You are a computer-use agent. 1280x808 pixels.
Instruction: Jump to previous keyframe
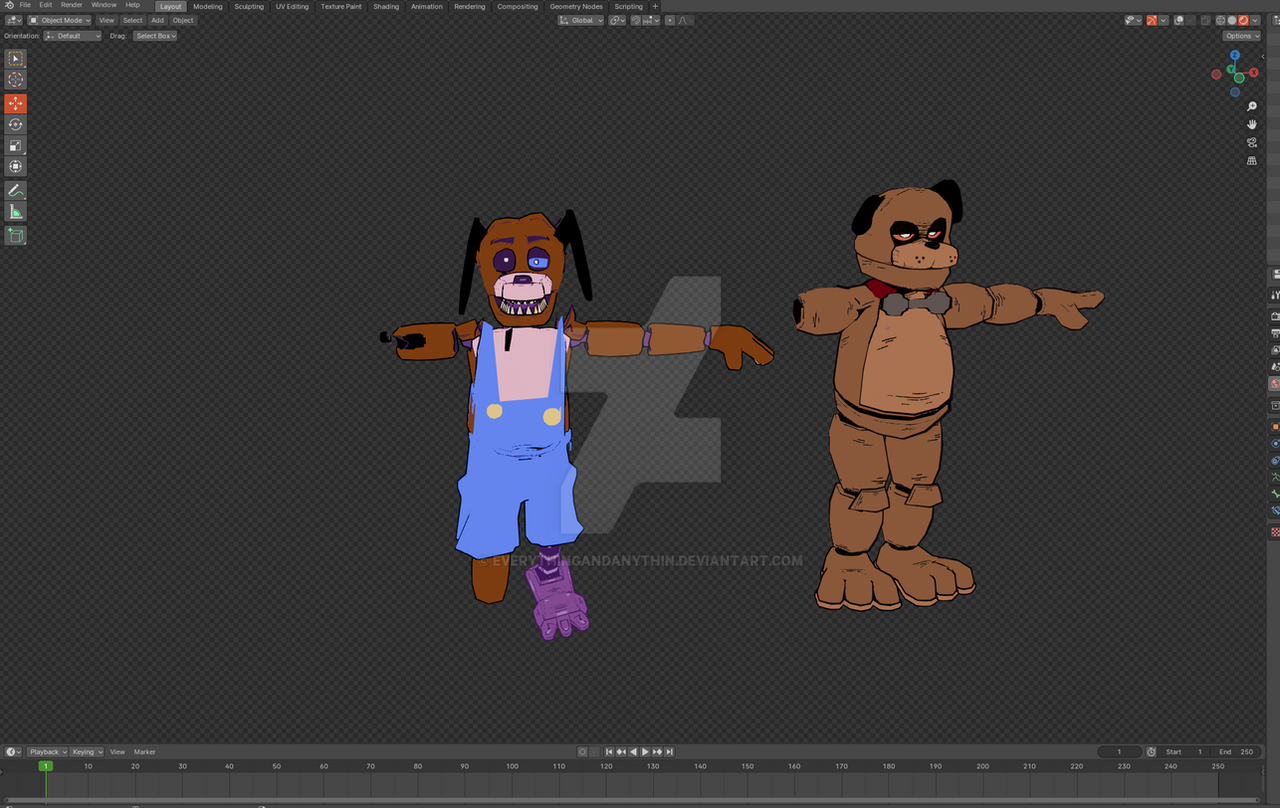(621, 752)
